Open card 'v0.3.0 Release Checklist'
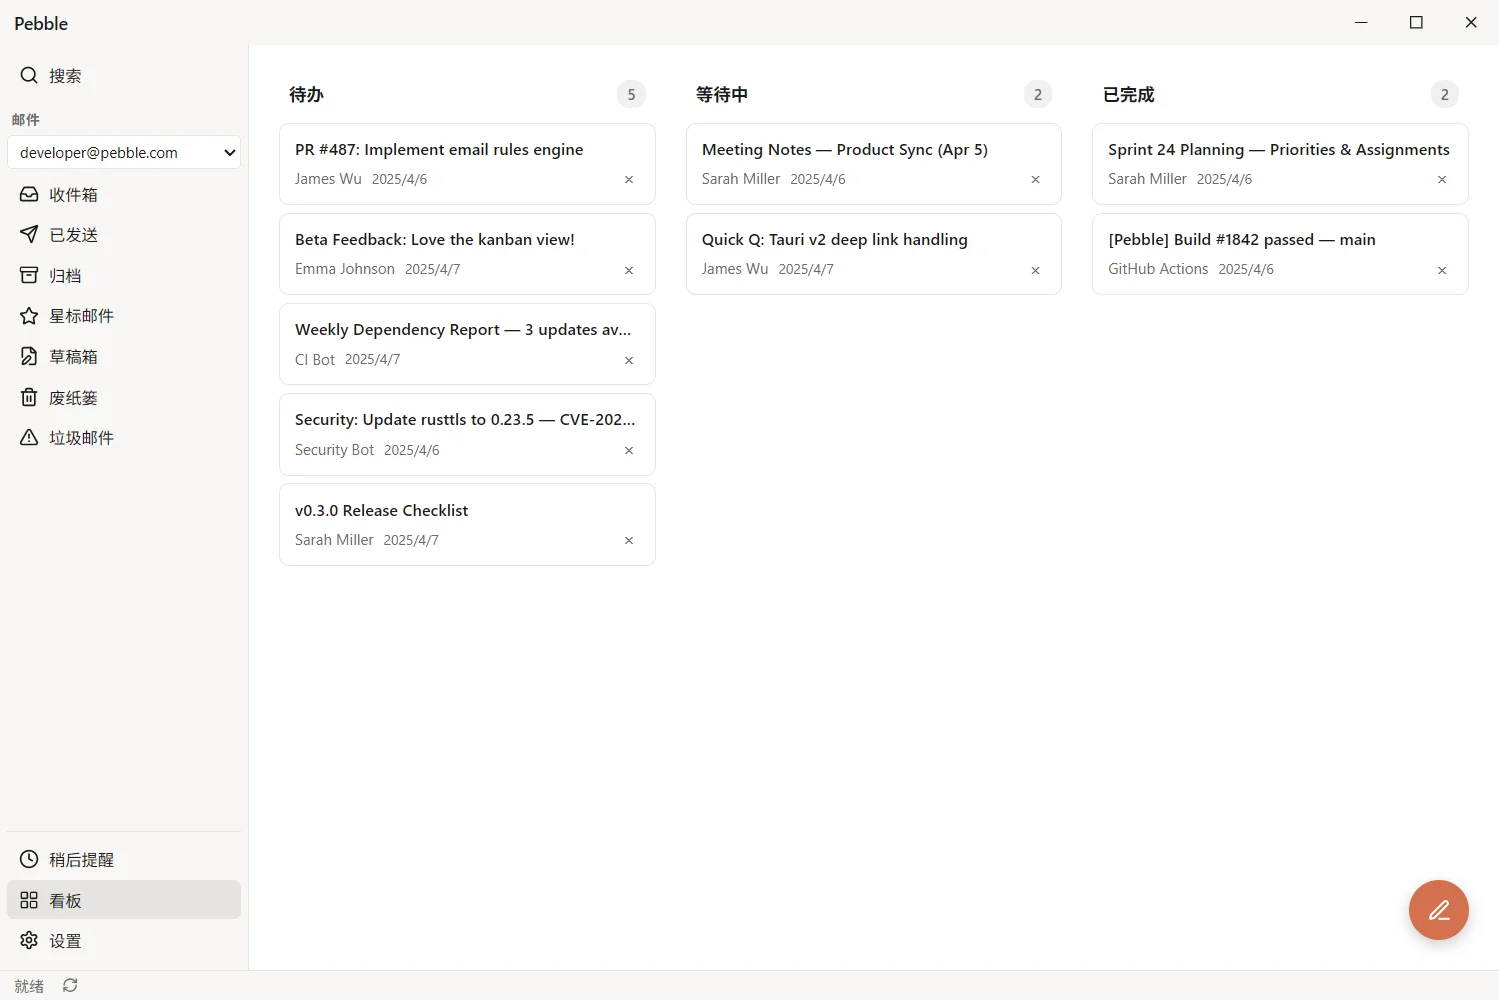The image size is (1499, 1000). (467, 524)
